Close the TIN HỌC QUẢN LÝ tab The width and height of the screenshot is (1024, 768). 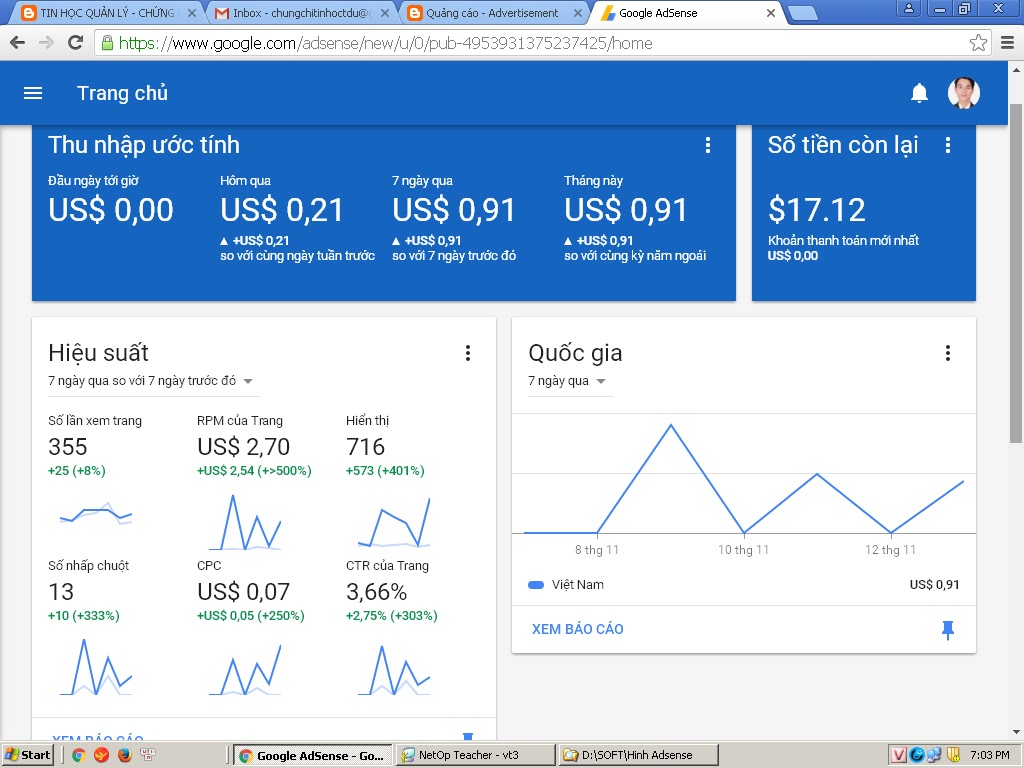tap(192, 13)
